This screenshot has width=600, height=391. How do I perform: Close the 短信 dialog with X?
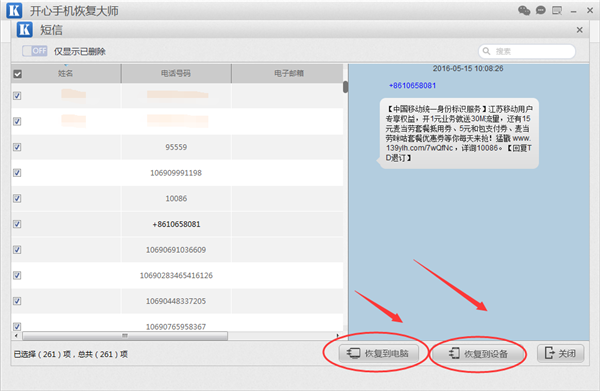579,30
